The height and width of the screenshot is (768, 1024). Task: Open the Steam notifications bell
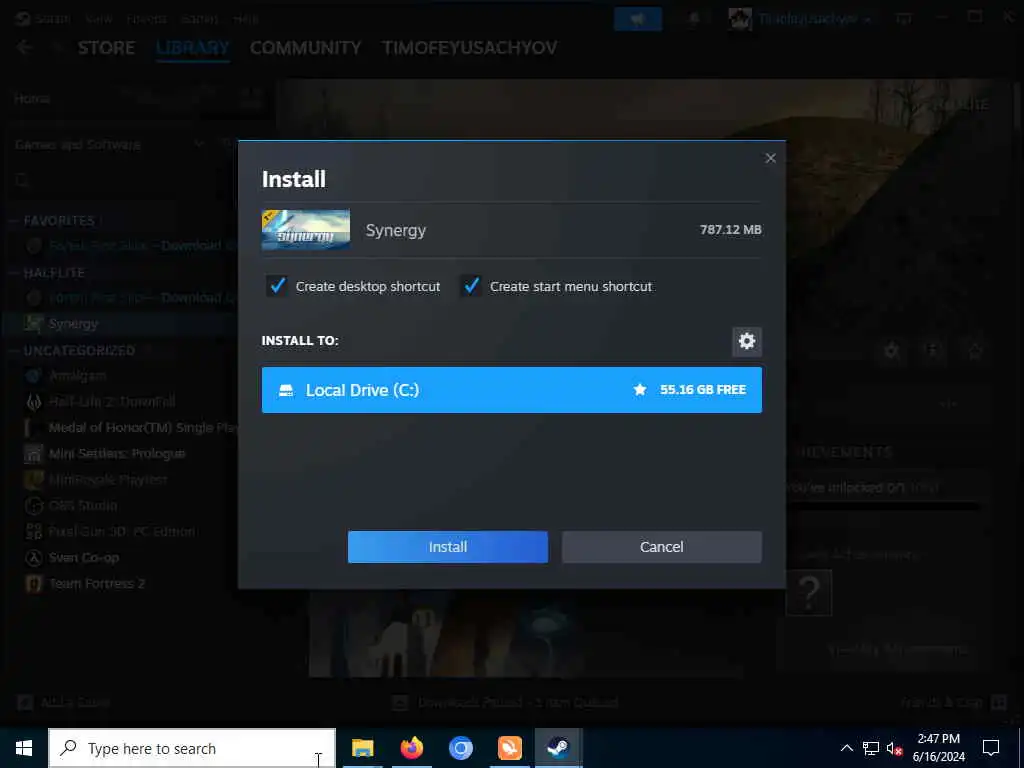pyautogui.click(x=694, y=19)
